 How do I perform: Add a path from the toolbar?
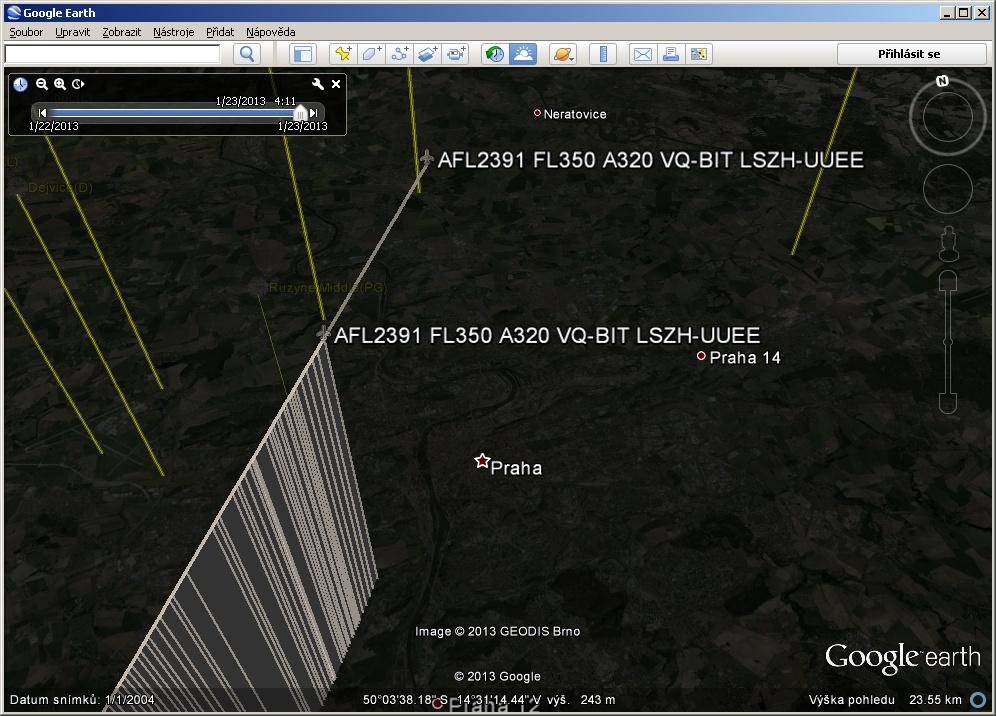coord(400,54)
